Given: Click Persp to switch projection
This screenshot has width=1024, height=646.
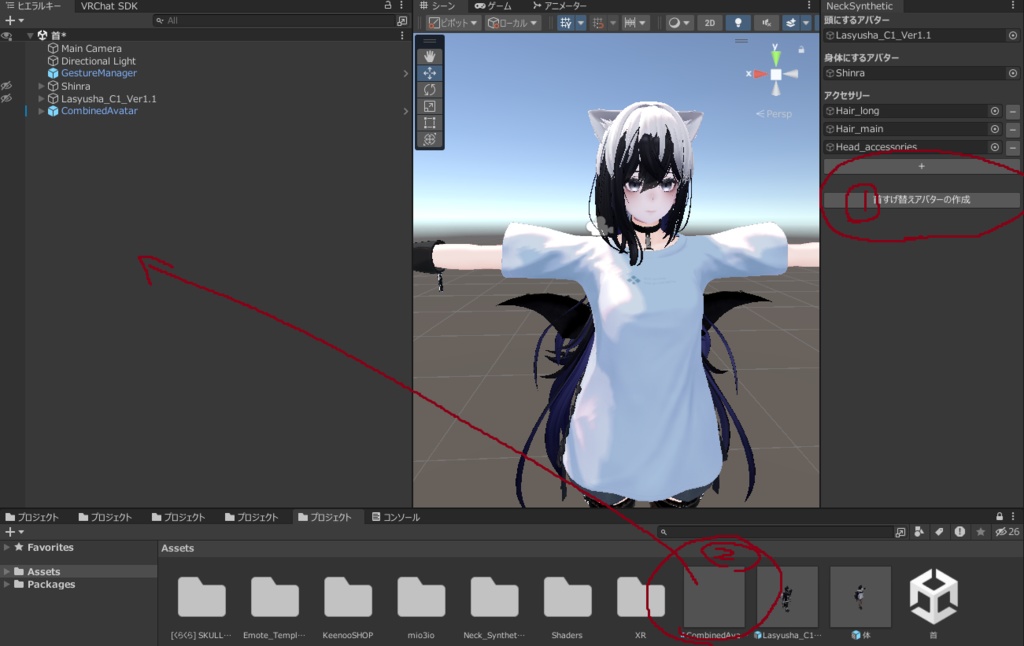Looking at the screenshot, I should 775,114.
